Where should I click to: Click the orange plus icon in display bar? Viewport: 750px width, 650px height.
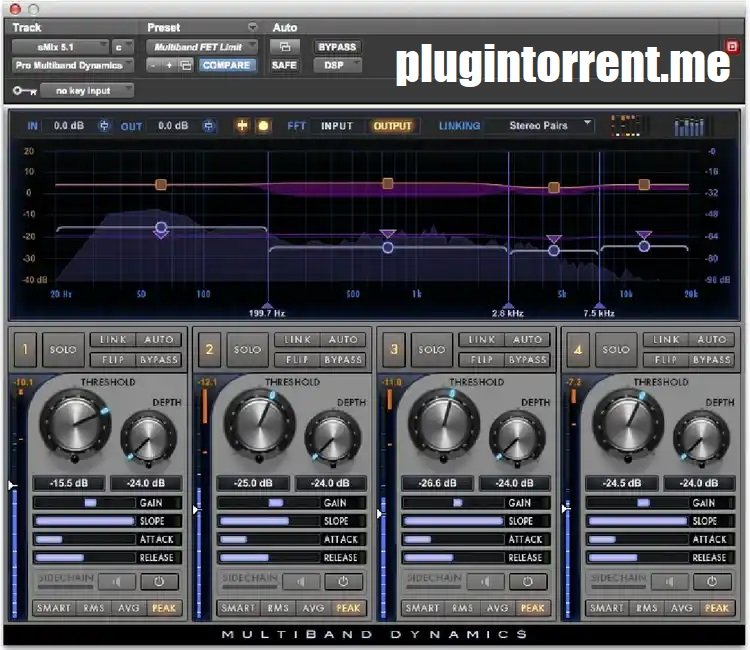243,126
